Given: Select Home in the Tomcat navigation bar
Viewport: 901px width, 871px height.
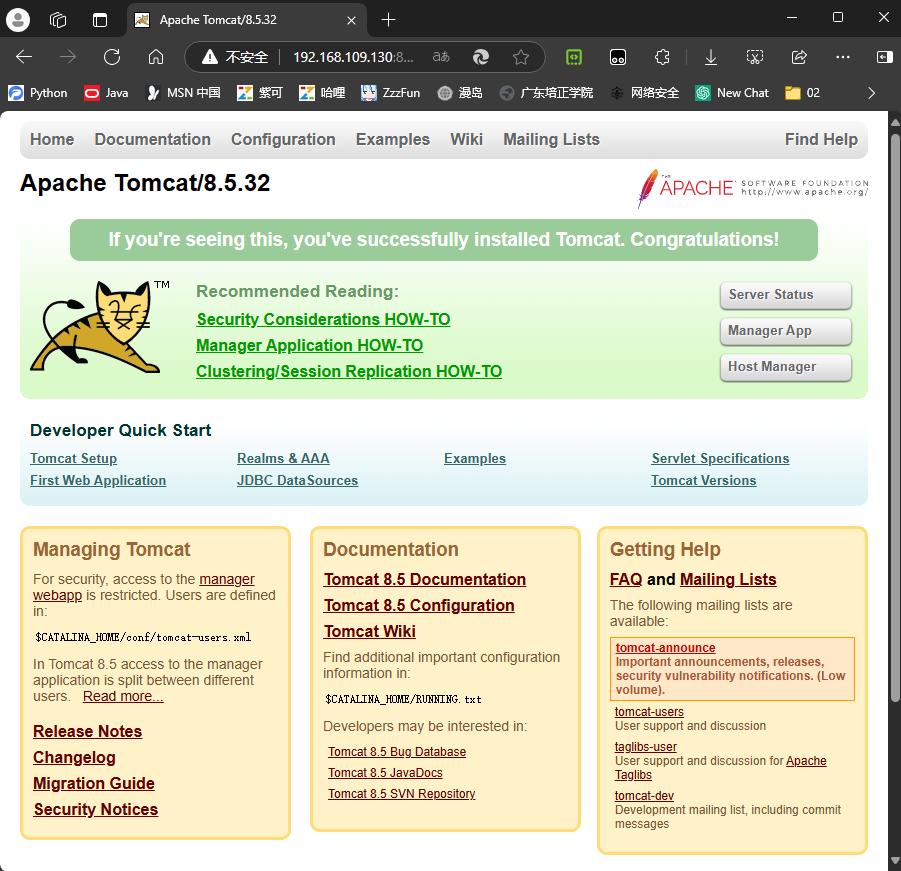Looking at the screenshot, I should point(52,140).
